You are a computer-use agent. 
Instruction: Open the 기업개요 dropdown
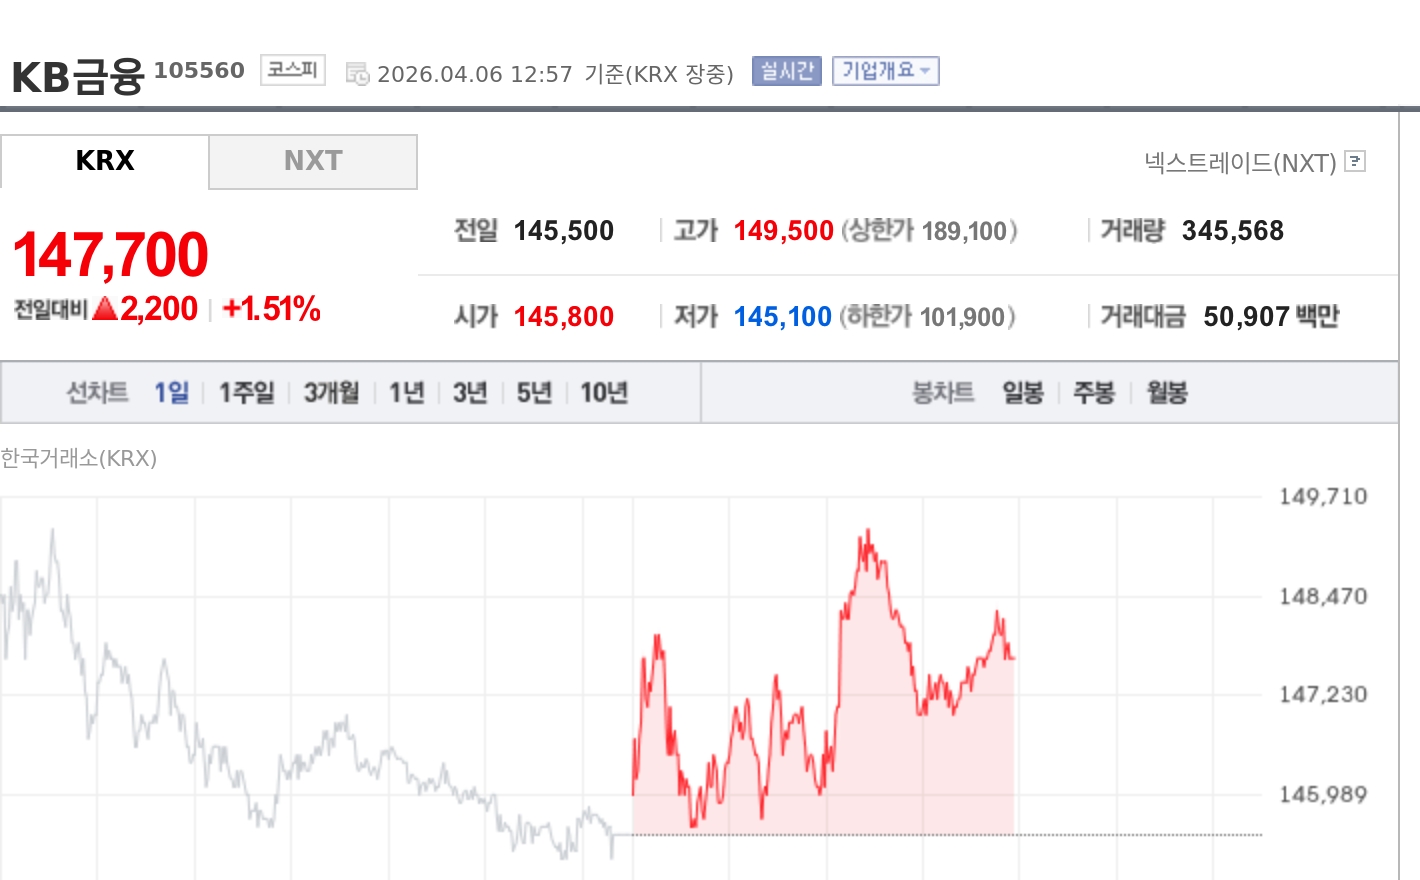click(885, 70)
